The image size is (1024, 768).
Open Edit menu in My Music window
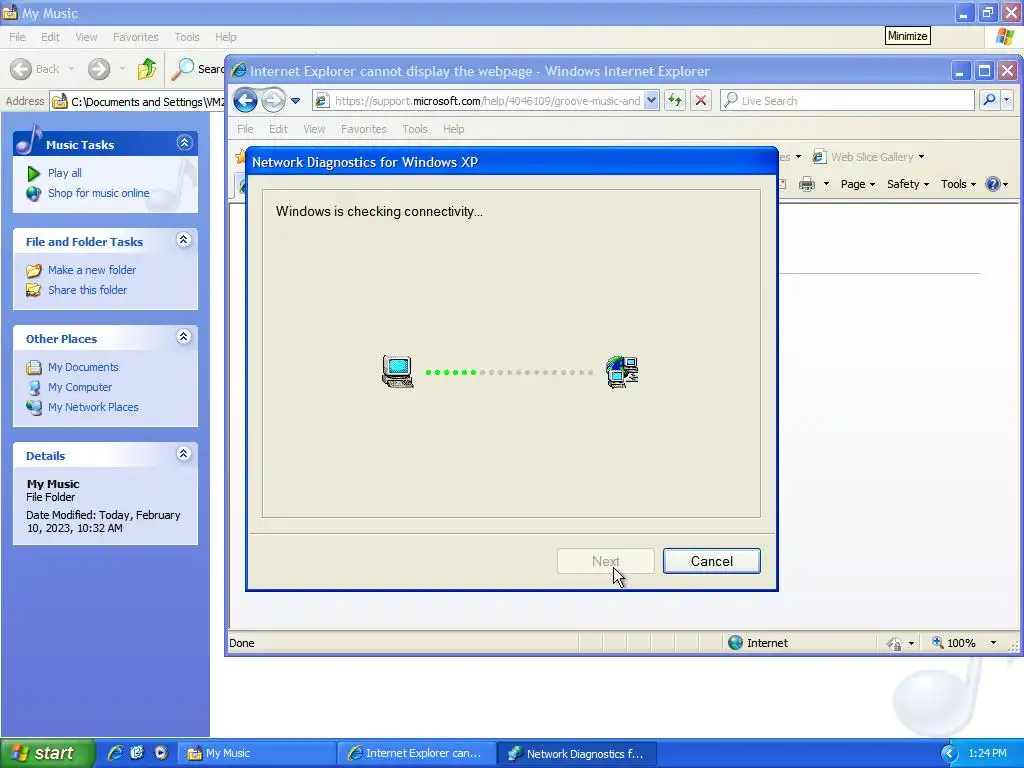point(50,37)
